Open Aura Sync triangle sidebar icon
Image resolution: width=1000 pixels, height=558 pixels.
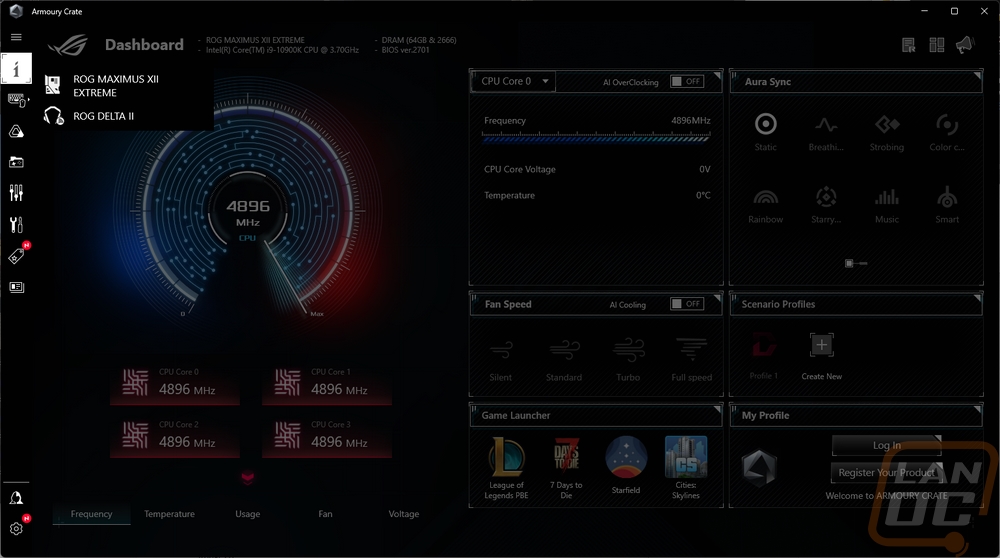point(17,131)
